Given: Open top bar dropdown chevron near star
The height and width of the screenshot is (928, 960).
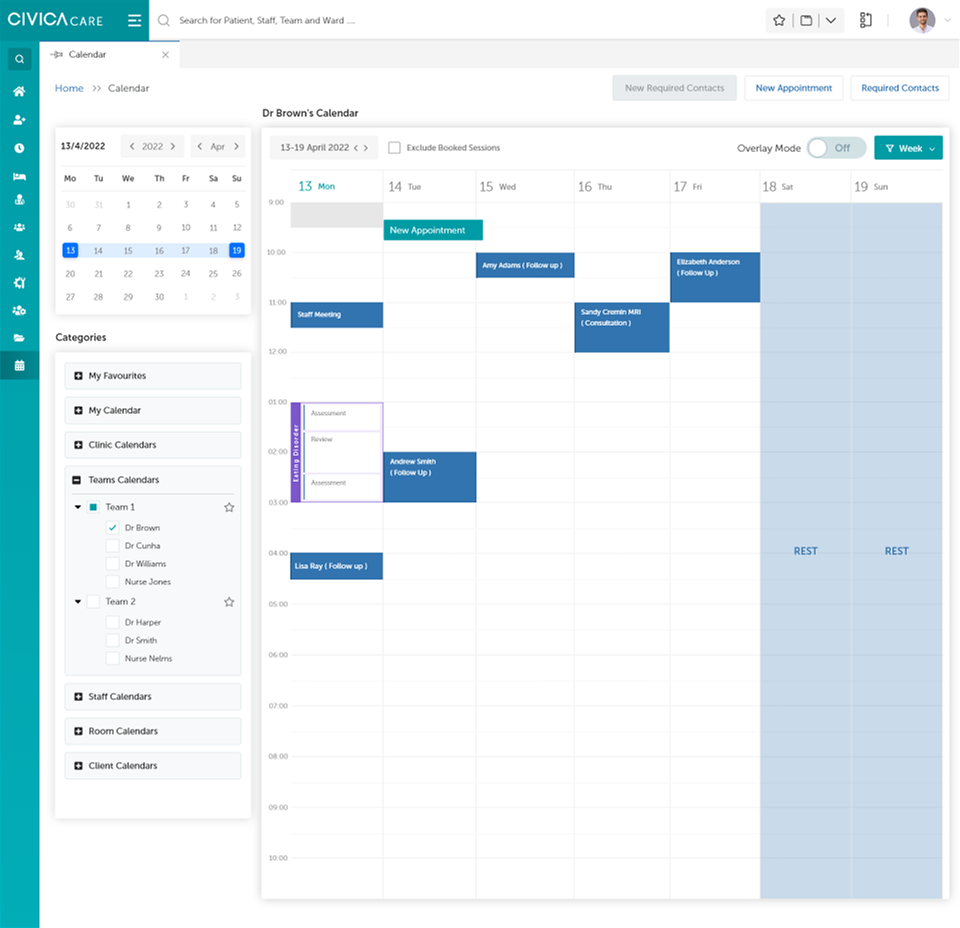Looking at the screenshot, I should (831, 20).
